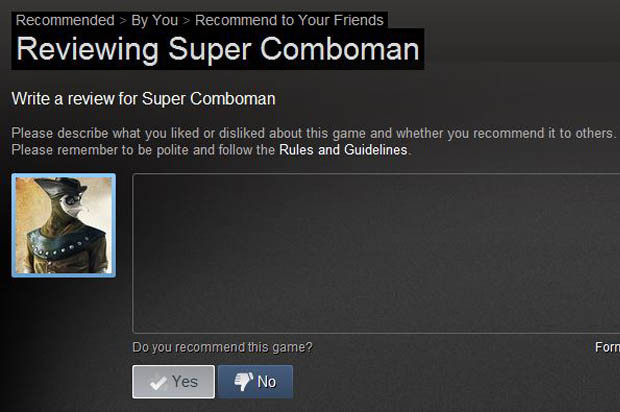The width and height of the screenshot is (620, 412).
Task: Click the breadcrumb arrow after By You
Action: click(x=187, y=21)
